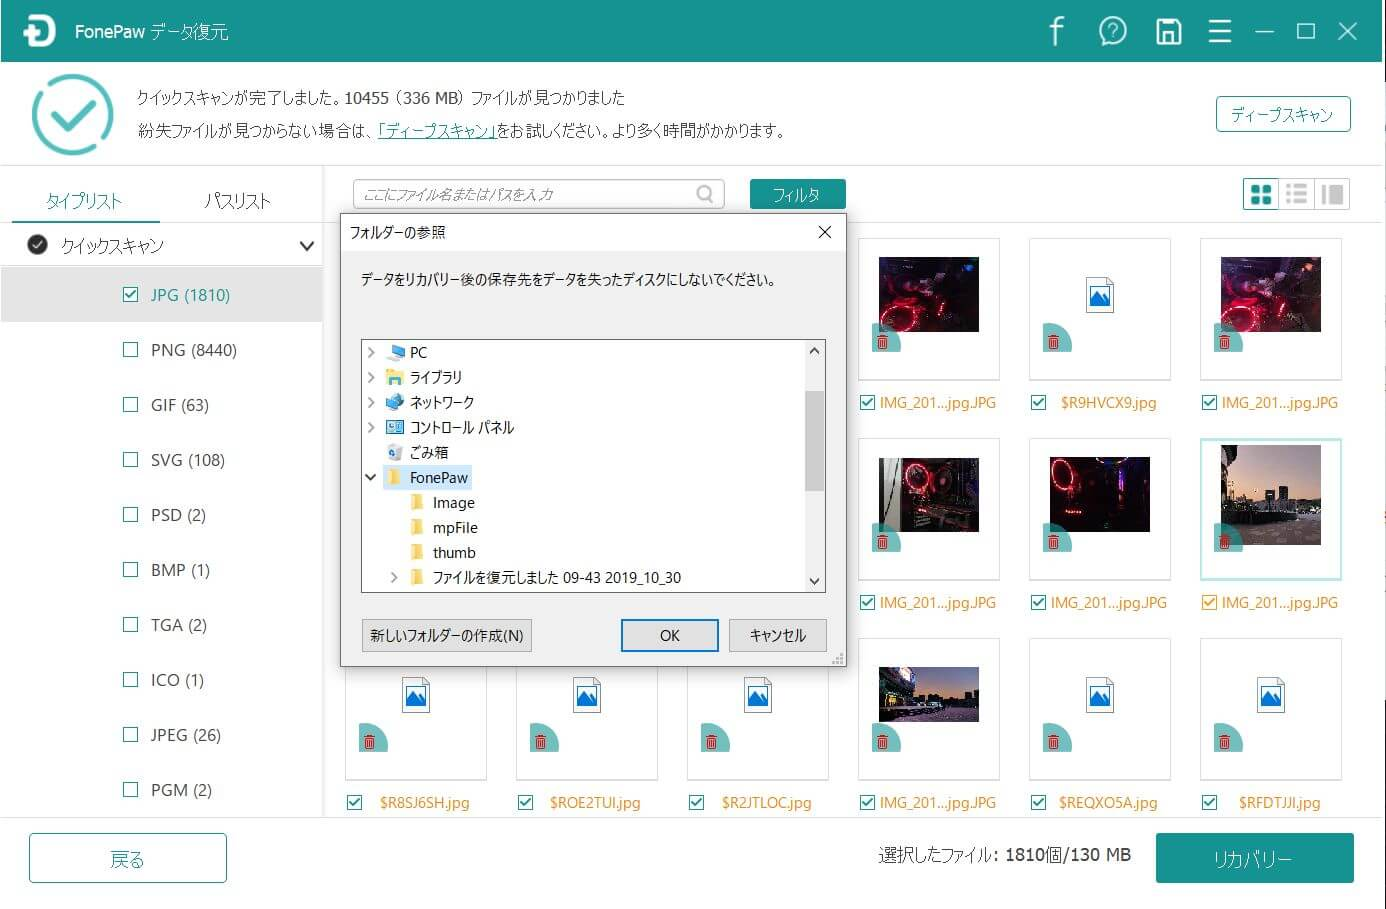Switch to detail preview view icon
Screen dimensions: 1386x909
(x=1332, y=194)
